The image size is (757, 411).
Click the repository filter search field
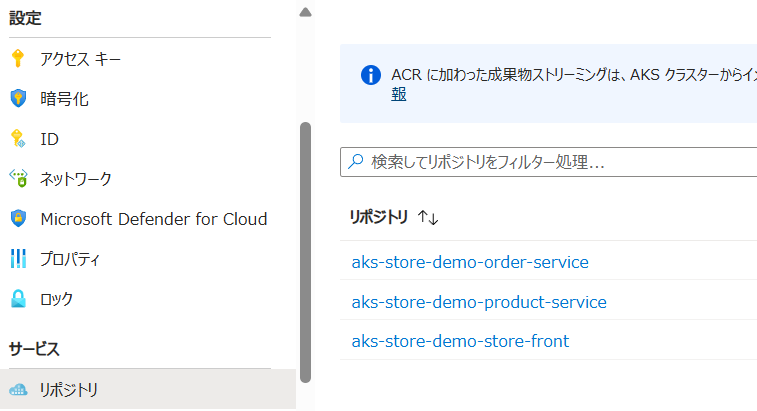pyautogui.click(x=548, y=162)
